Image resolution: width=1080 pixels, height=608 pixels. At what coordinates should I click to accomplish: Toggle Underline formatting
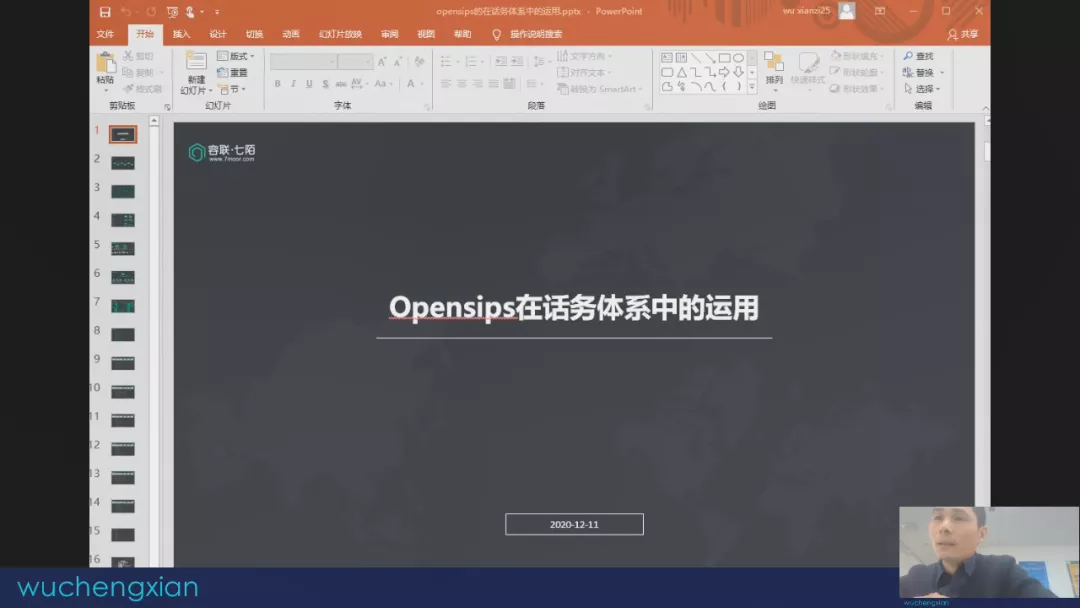click(x=310, y=84)
